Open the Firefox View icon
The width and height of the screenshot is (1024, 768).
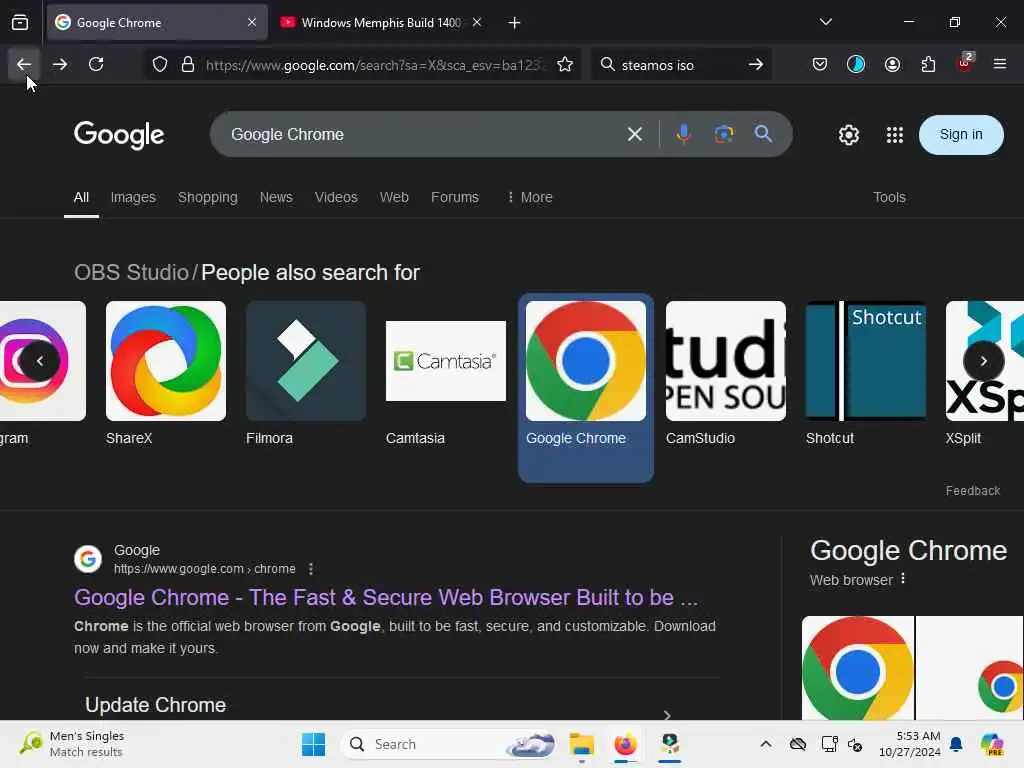[x=20, y=23]
